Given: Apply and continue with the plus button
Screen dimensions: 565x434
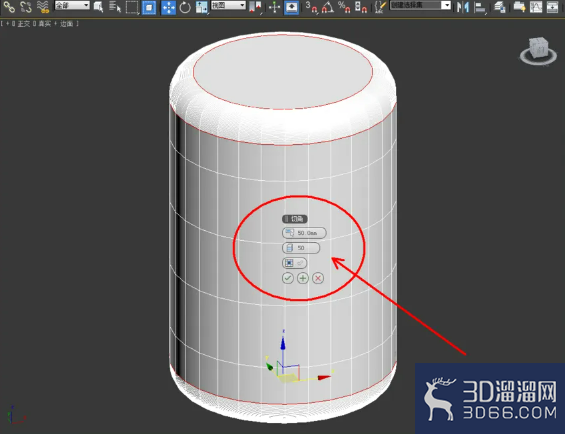Looking at the screenshot, I should [x=303, y=278].
